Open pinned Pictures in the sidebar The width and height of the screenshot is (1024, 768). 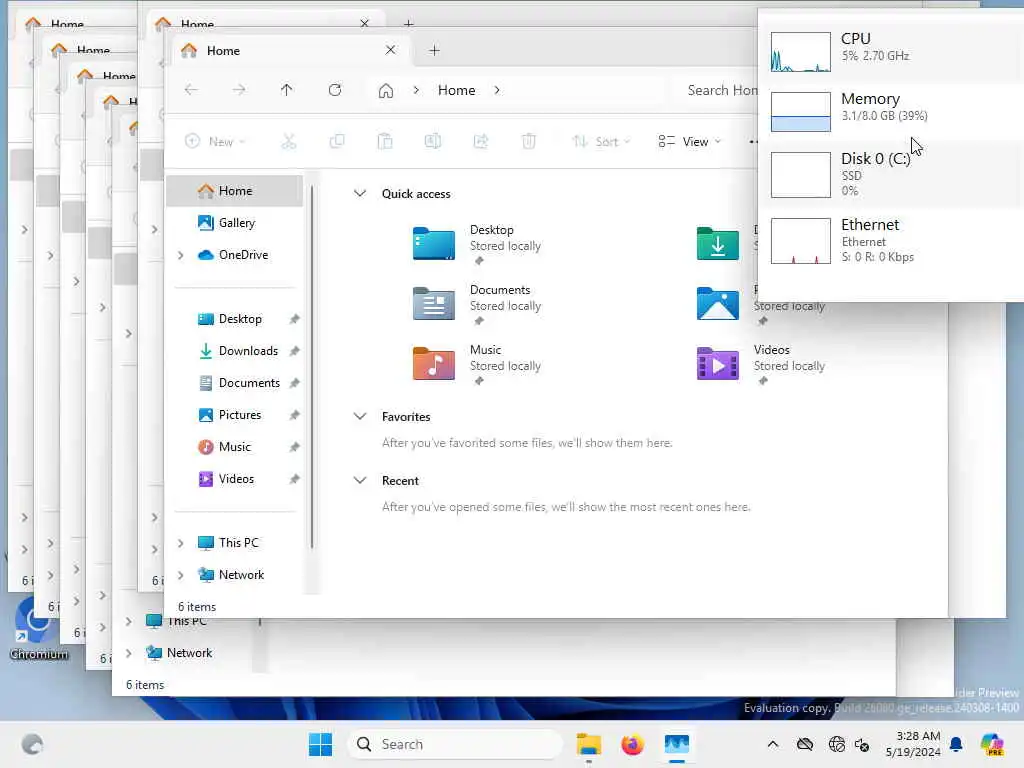click(x=235, y=415)
